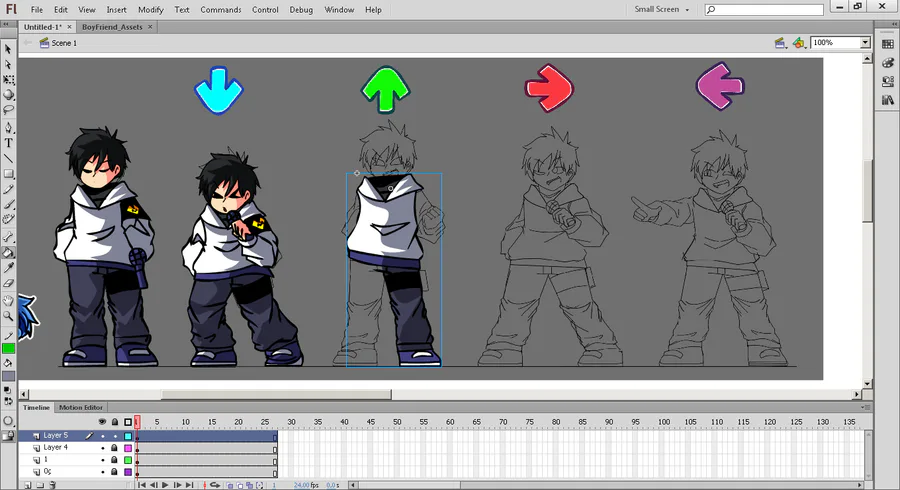Open the Insert menu

(x=117, y=10)
